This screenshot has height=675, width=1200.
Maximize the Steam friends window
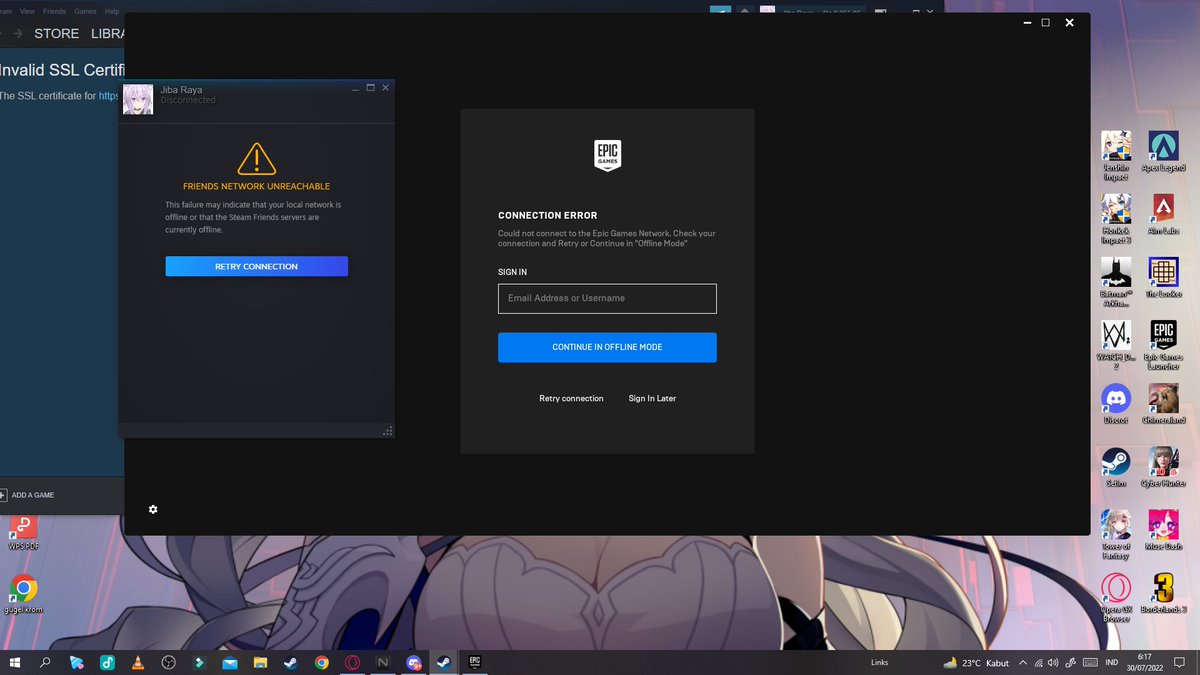[370, 88]
